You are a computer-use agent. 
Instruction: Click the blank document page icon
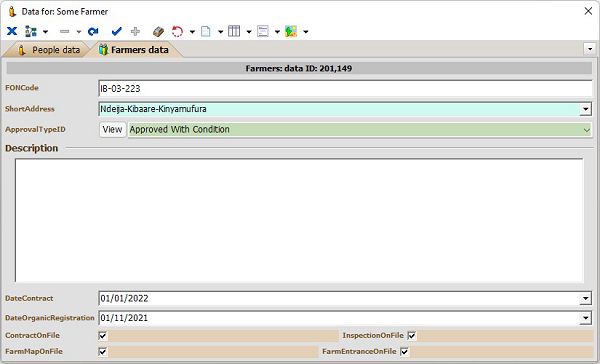(206, 31)
